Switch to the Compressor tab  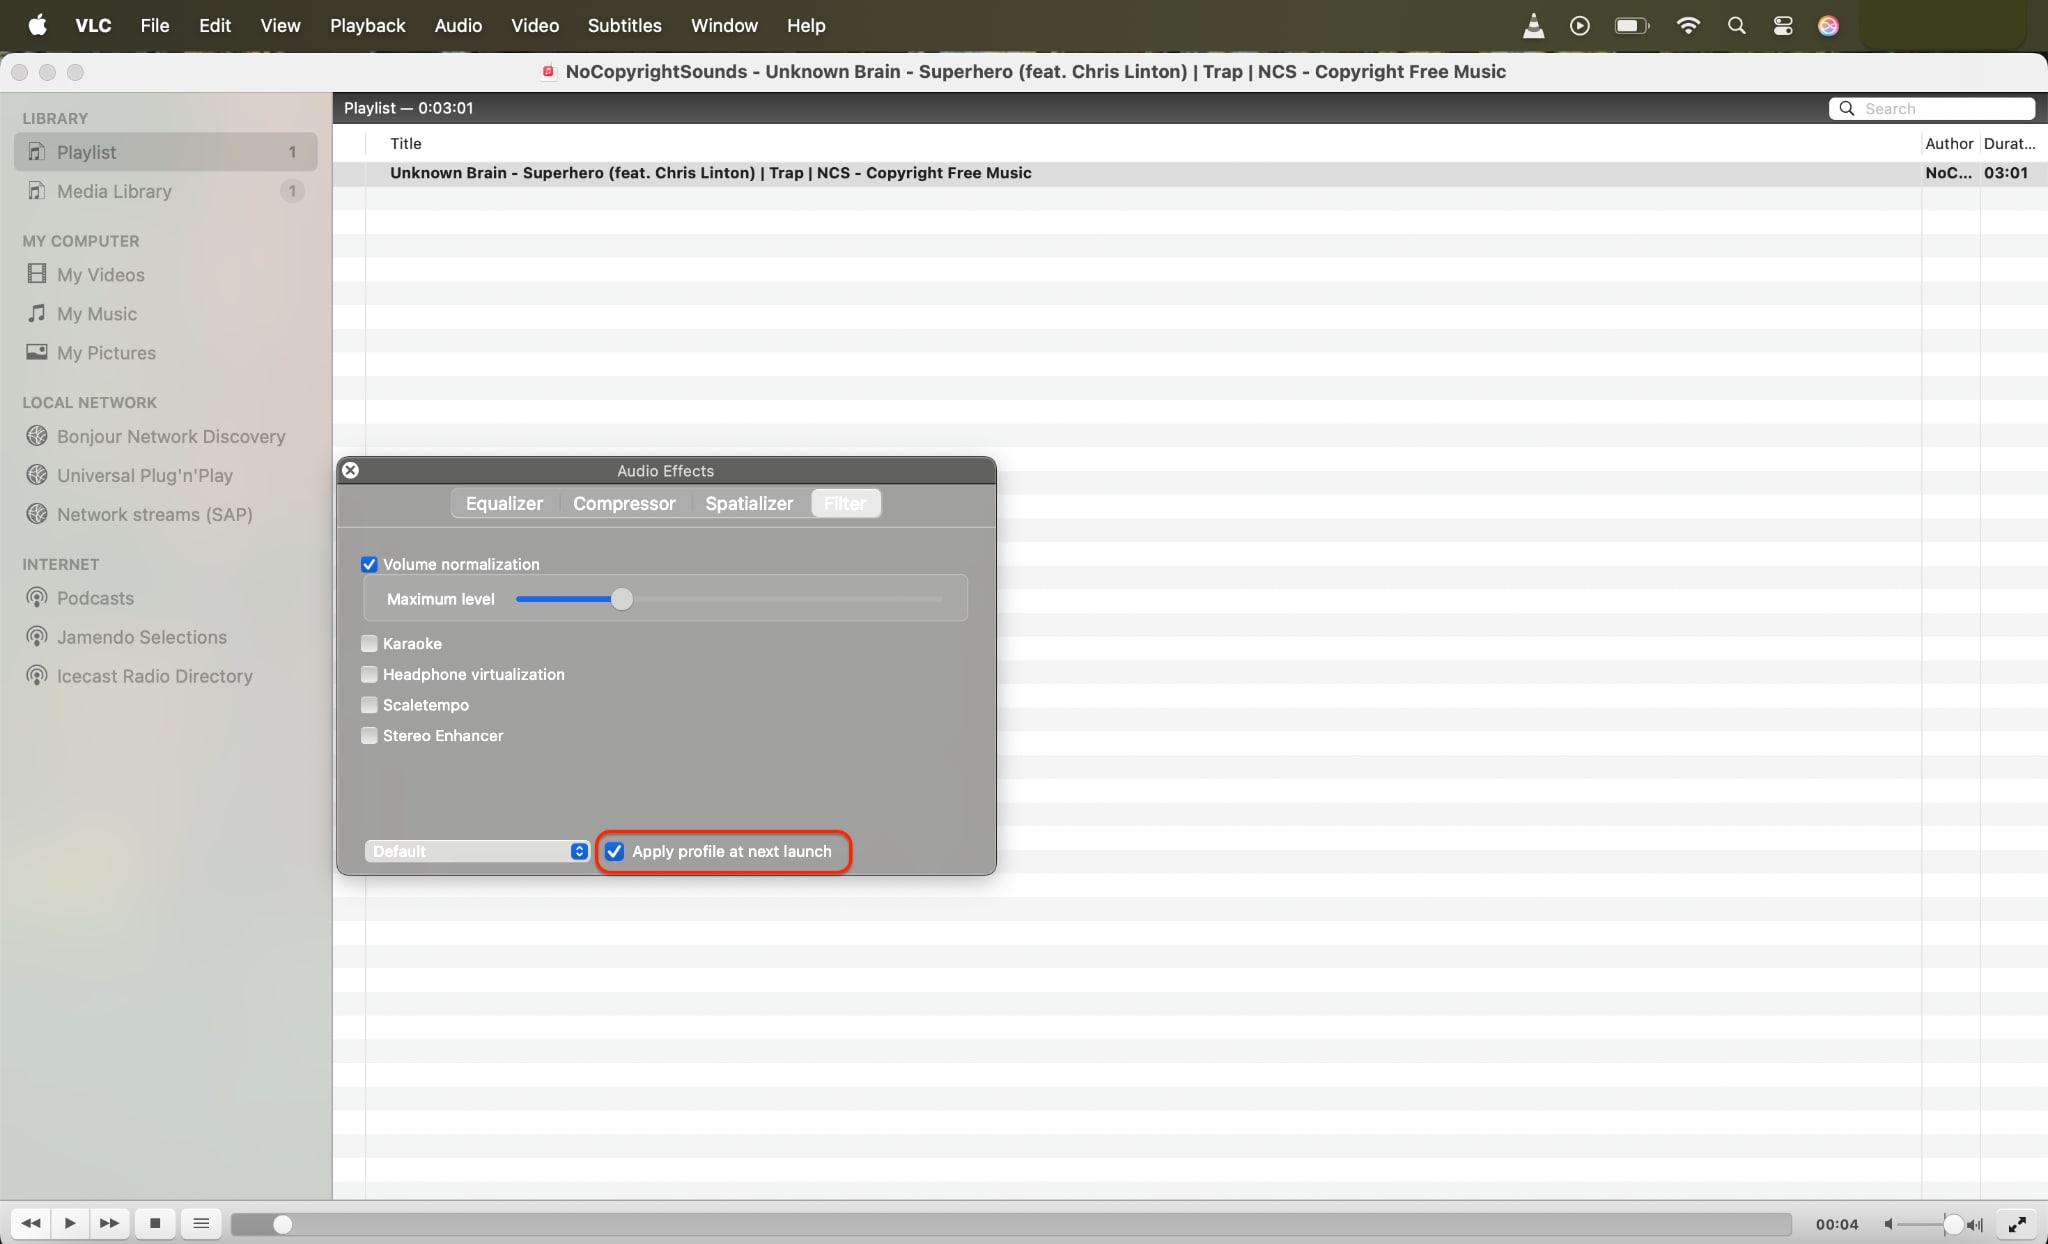[624, 503]
